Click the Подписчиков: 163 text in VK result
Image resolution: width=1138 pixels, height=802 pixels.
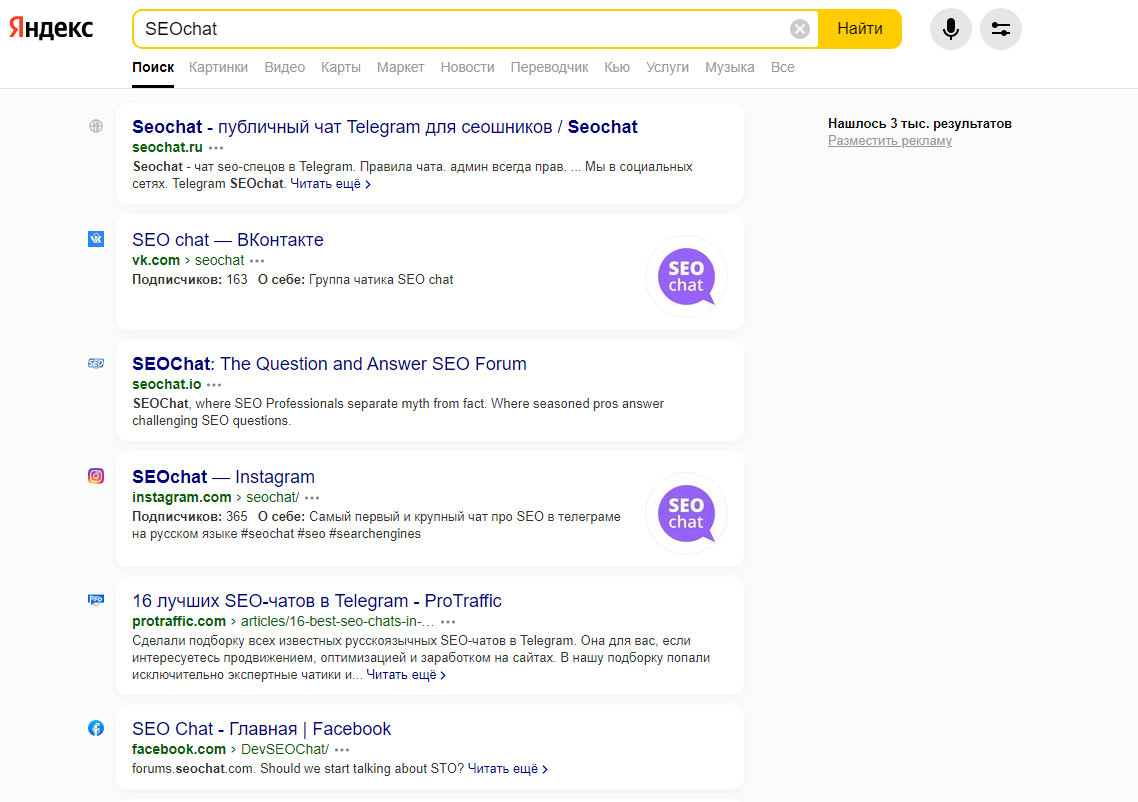pyautogui.click(x=189, y=280)
